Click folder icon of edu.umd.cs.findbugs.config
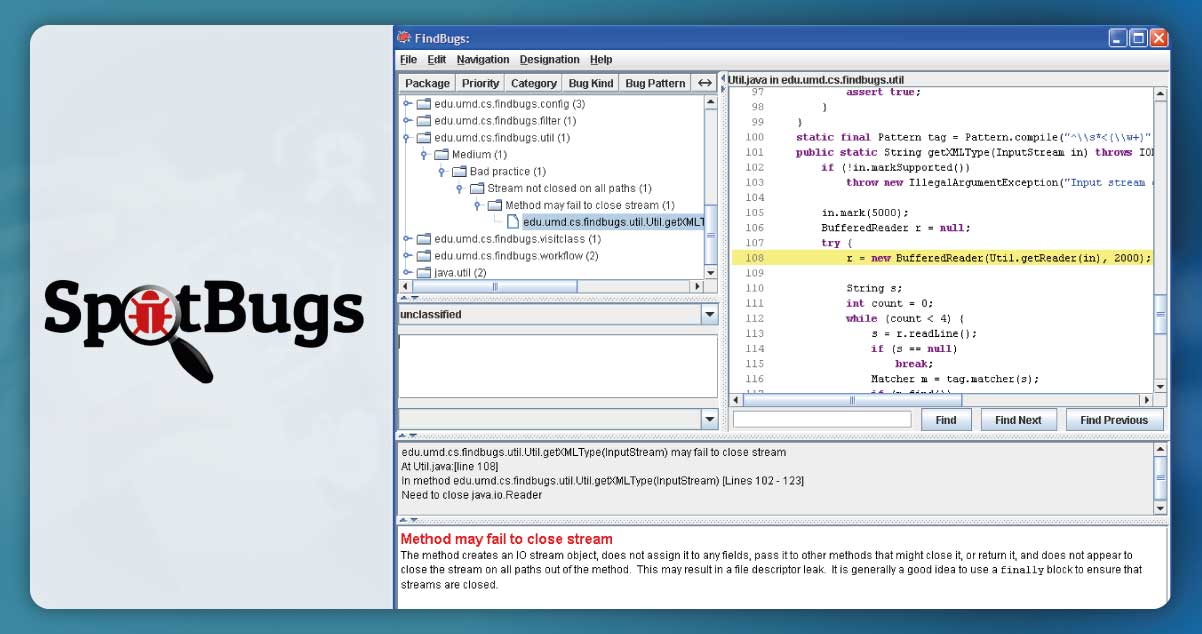1202x634 pixels. point(424,104)
